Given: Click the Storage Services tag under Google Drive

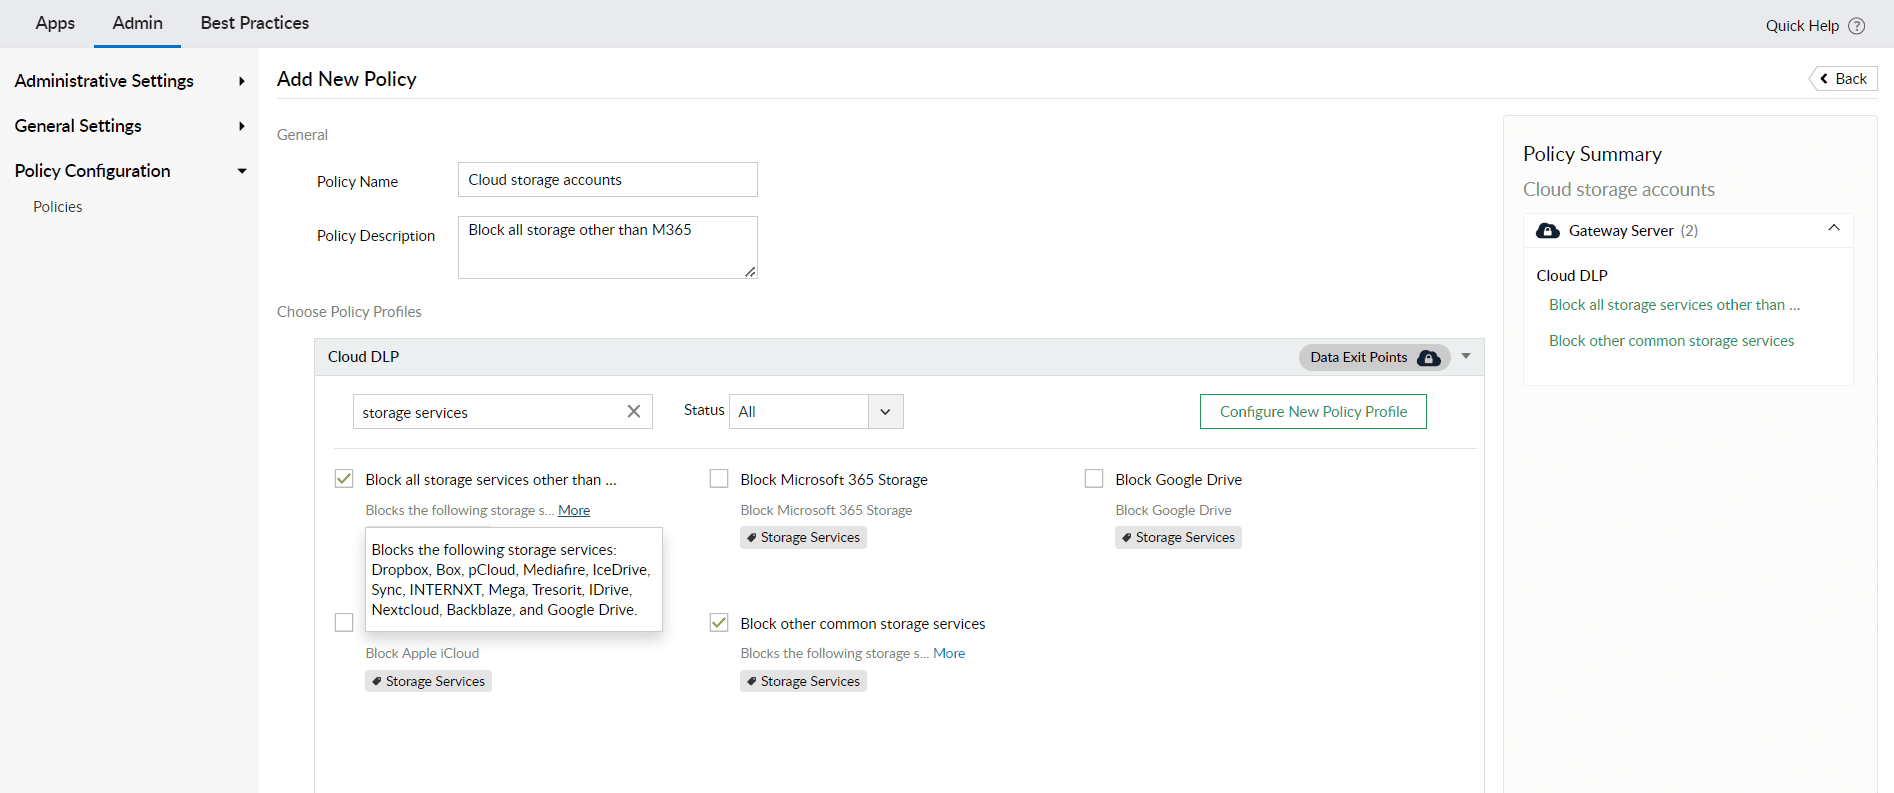Looking at the screenshot, I should tap(1178, 538).
